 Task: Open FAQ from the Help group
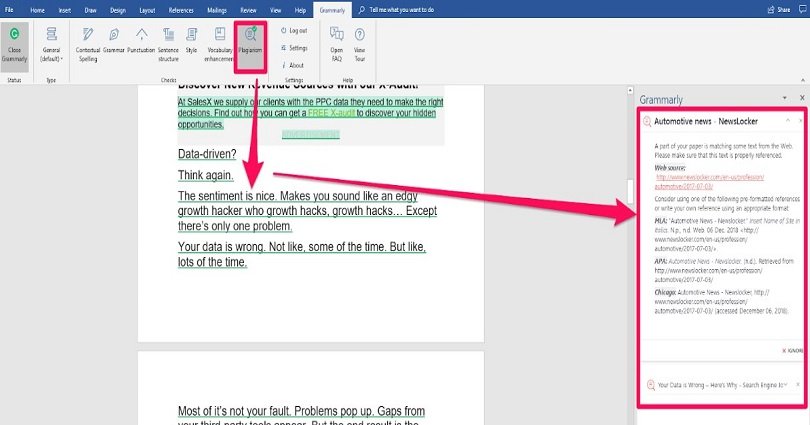(x=337, y=45)
